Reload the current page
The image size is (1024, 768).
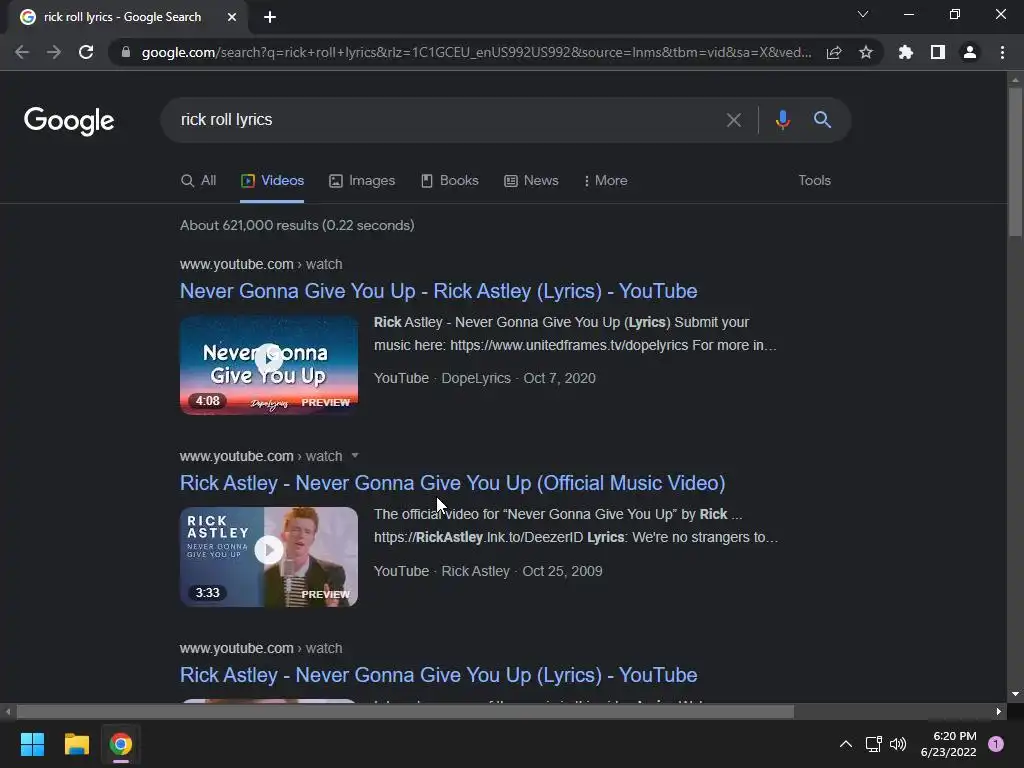(86, 52)
